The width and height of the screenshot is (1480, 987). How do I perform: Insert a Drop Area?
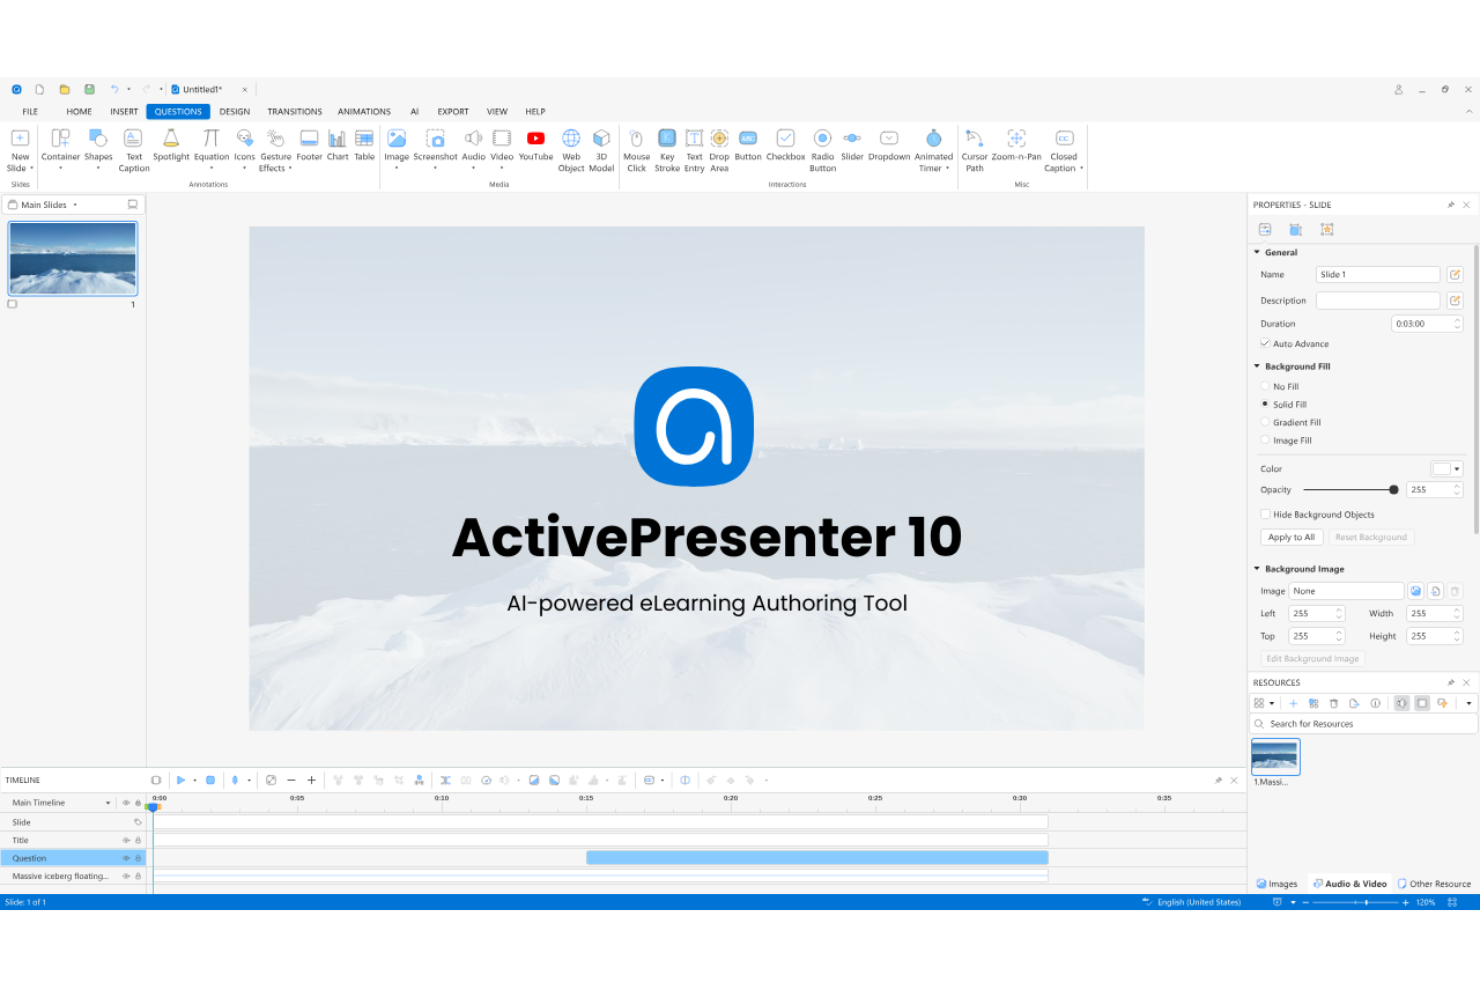coord(719,150)
